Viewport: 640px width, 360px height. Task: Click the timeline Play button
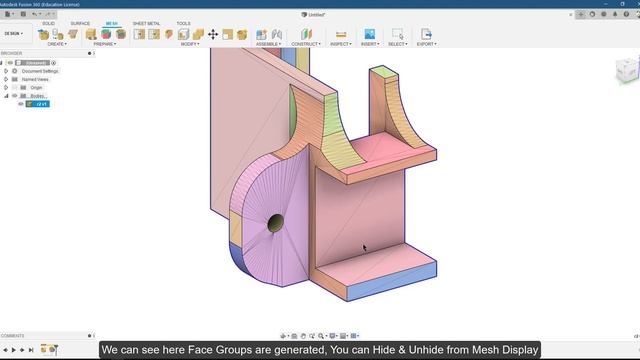pyautogui.click(x=13, y=350)
